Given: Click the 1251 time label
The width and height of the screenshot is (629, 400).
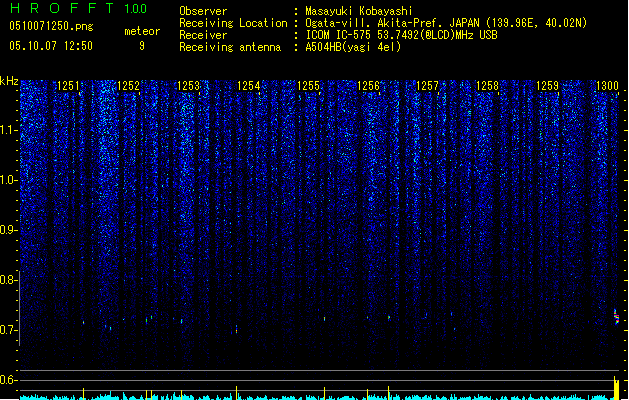Looking at the screenshot, I should (x=68, y=85).
